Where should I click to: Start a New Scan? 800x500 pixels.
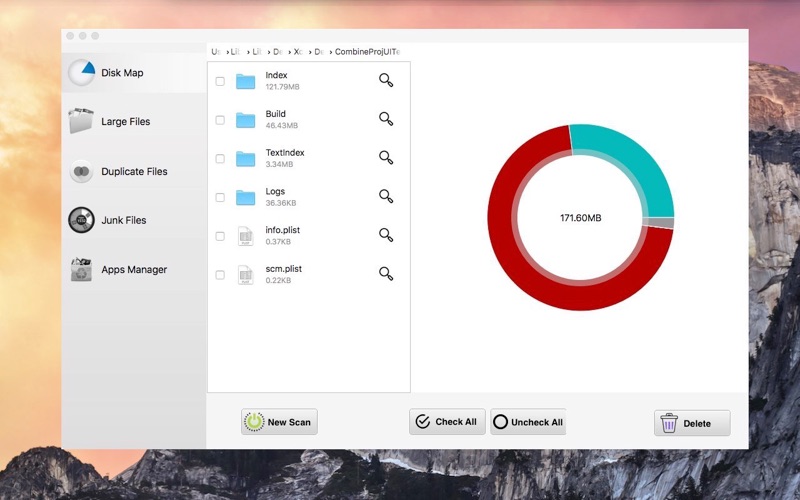point(279,422)
